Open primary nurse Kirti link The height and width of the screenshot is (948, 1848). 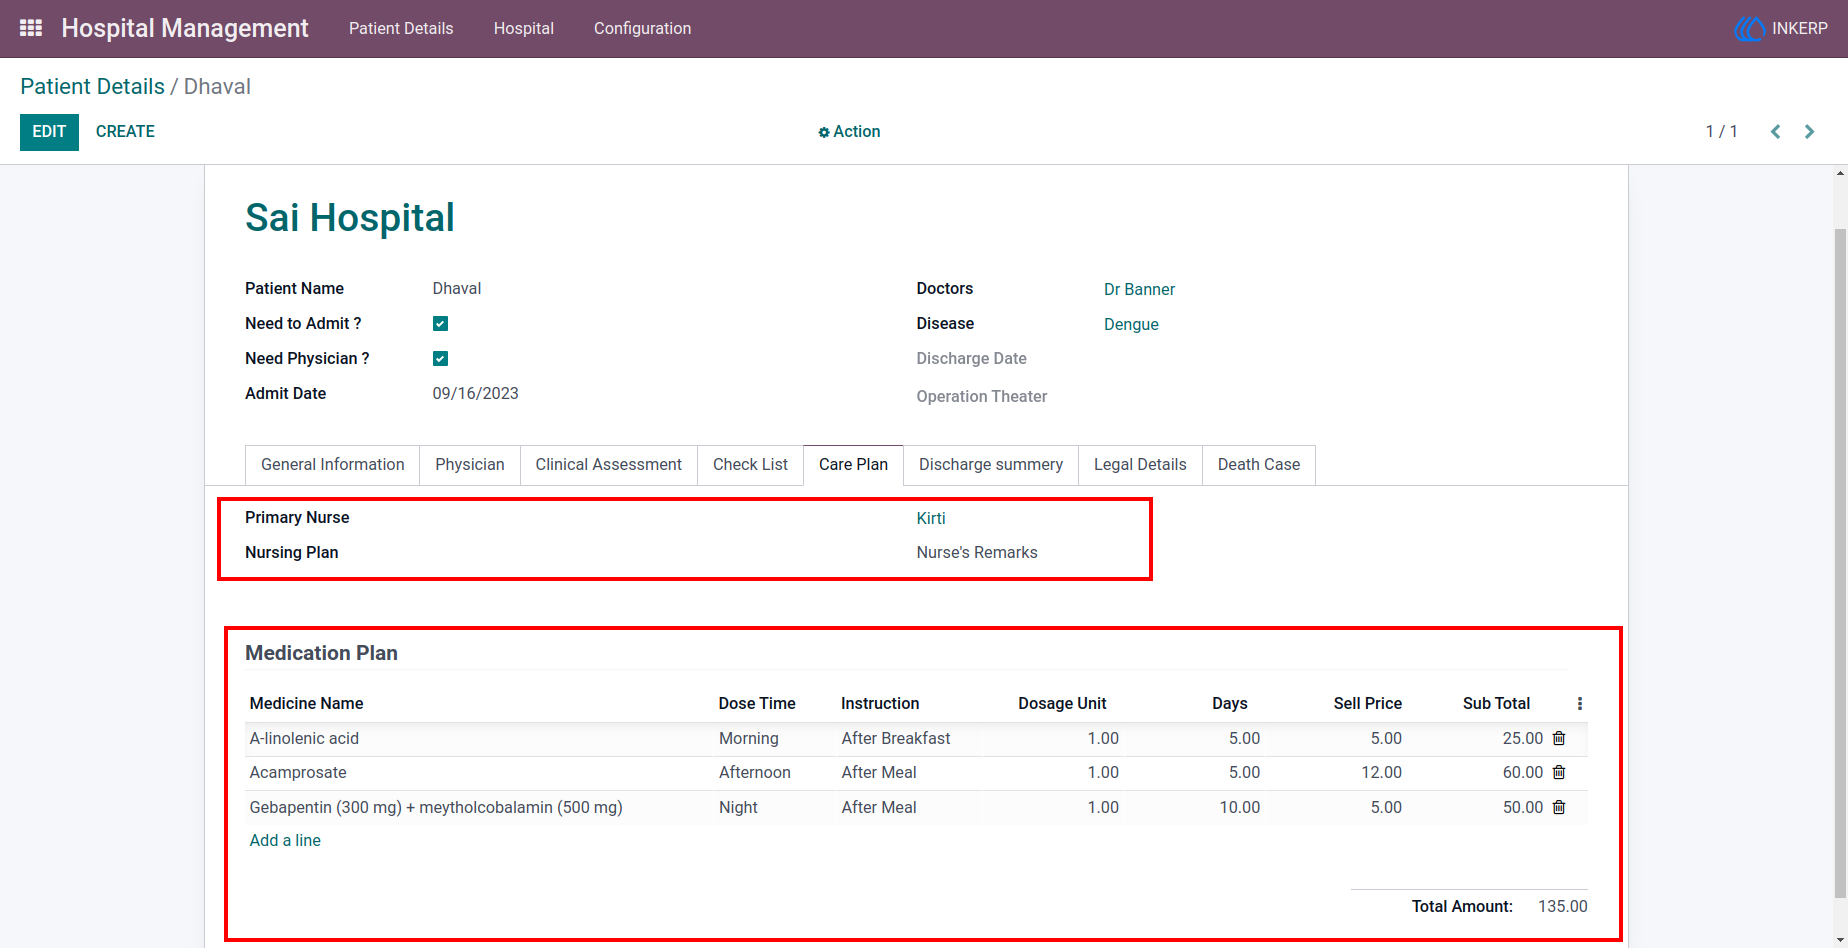[x=931, y=518]
